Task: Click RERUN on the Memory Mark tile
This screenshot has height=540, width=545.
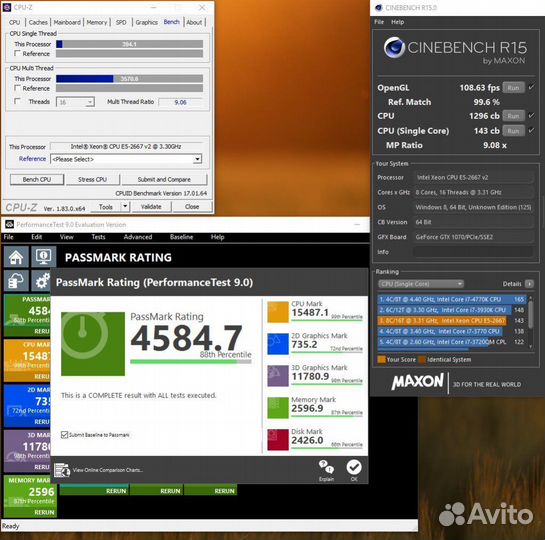Action: point(44,512)
